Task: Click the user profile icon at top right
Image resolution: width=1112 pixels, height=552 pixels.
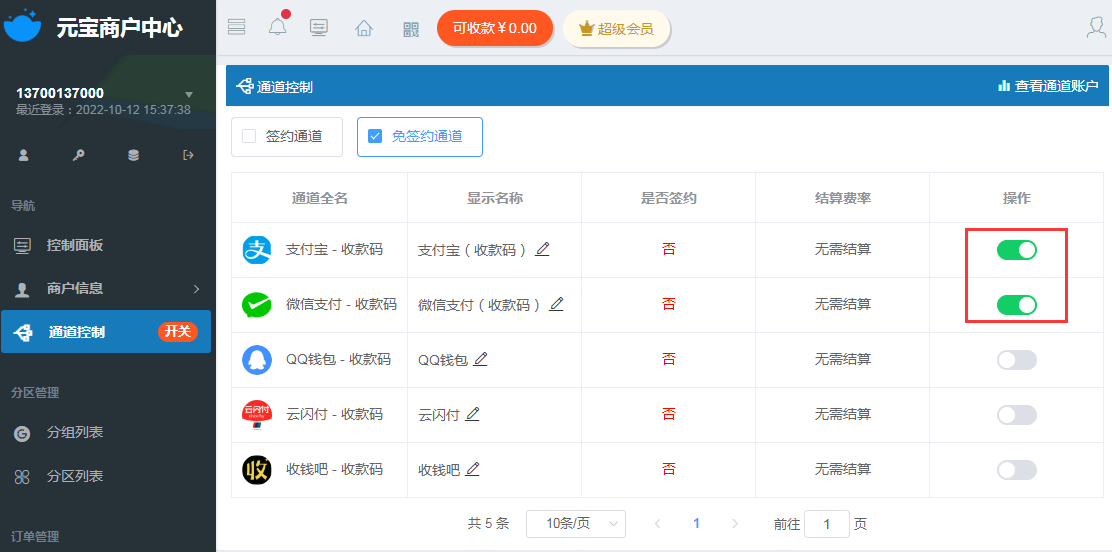Action: (x=1095, y=28)
